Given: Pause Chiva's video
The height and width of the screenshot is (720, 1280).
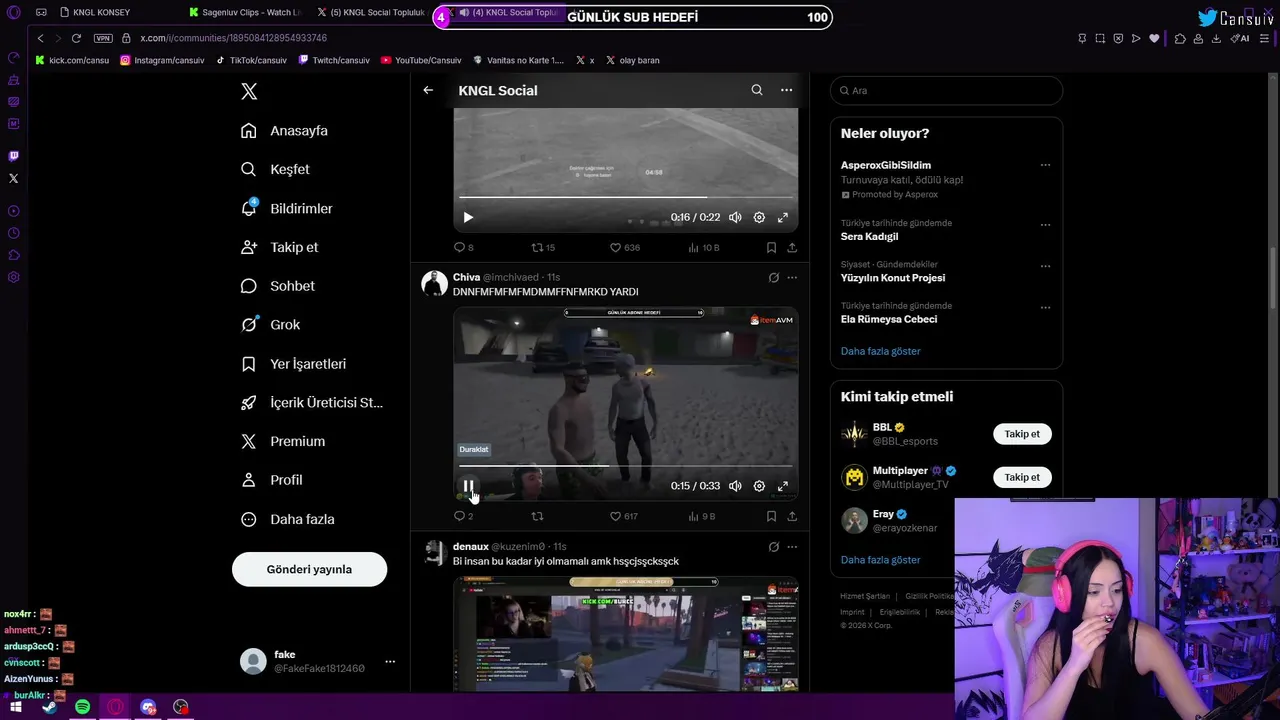Looking at the screenshot, I should (x=468, y=486).
